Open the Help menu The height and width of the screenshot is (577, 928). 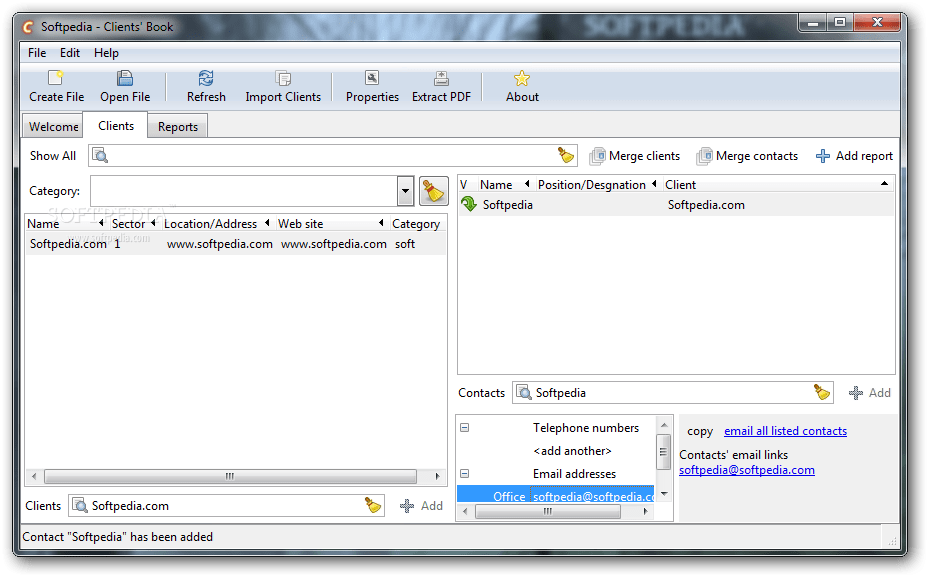pos(106,53)
